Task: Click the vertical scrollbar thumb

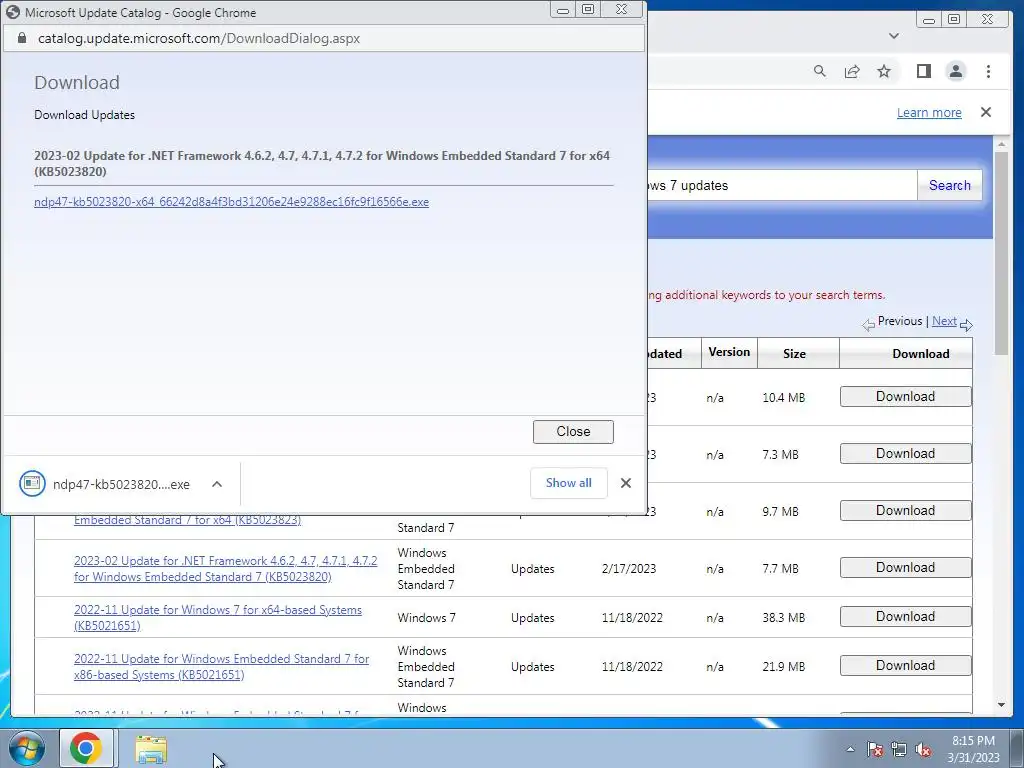Action: [1001, 253]
